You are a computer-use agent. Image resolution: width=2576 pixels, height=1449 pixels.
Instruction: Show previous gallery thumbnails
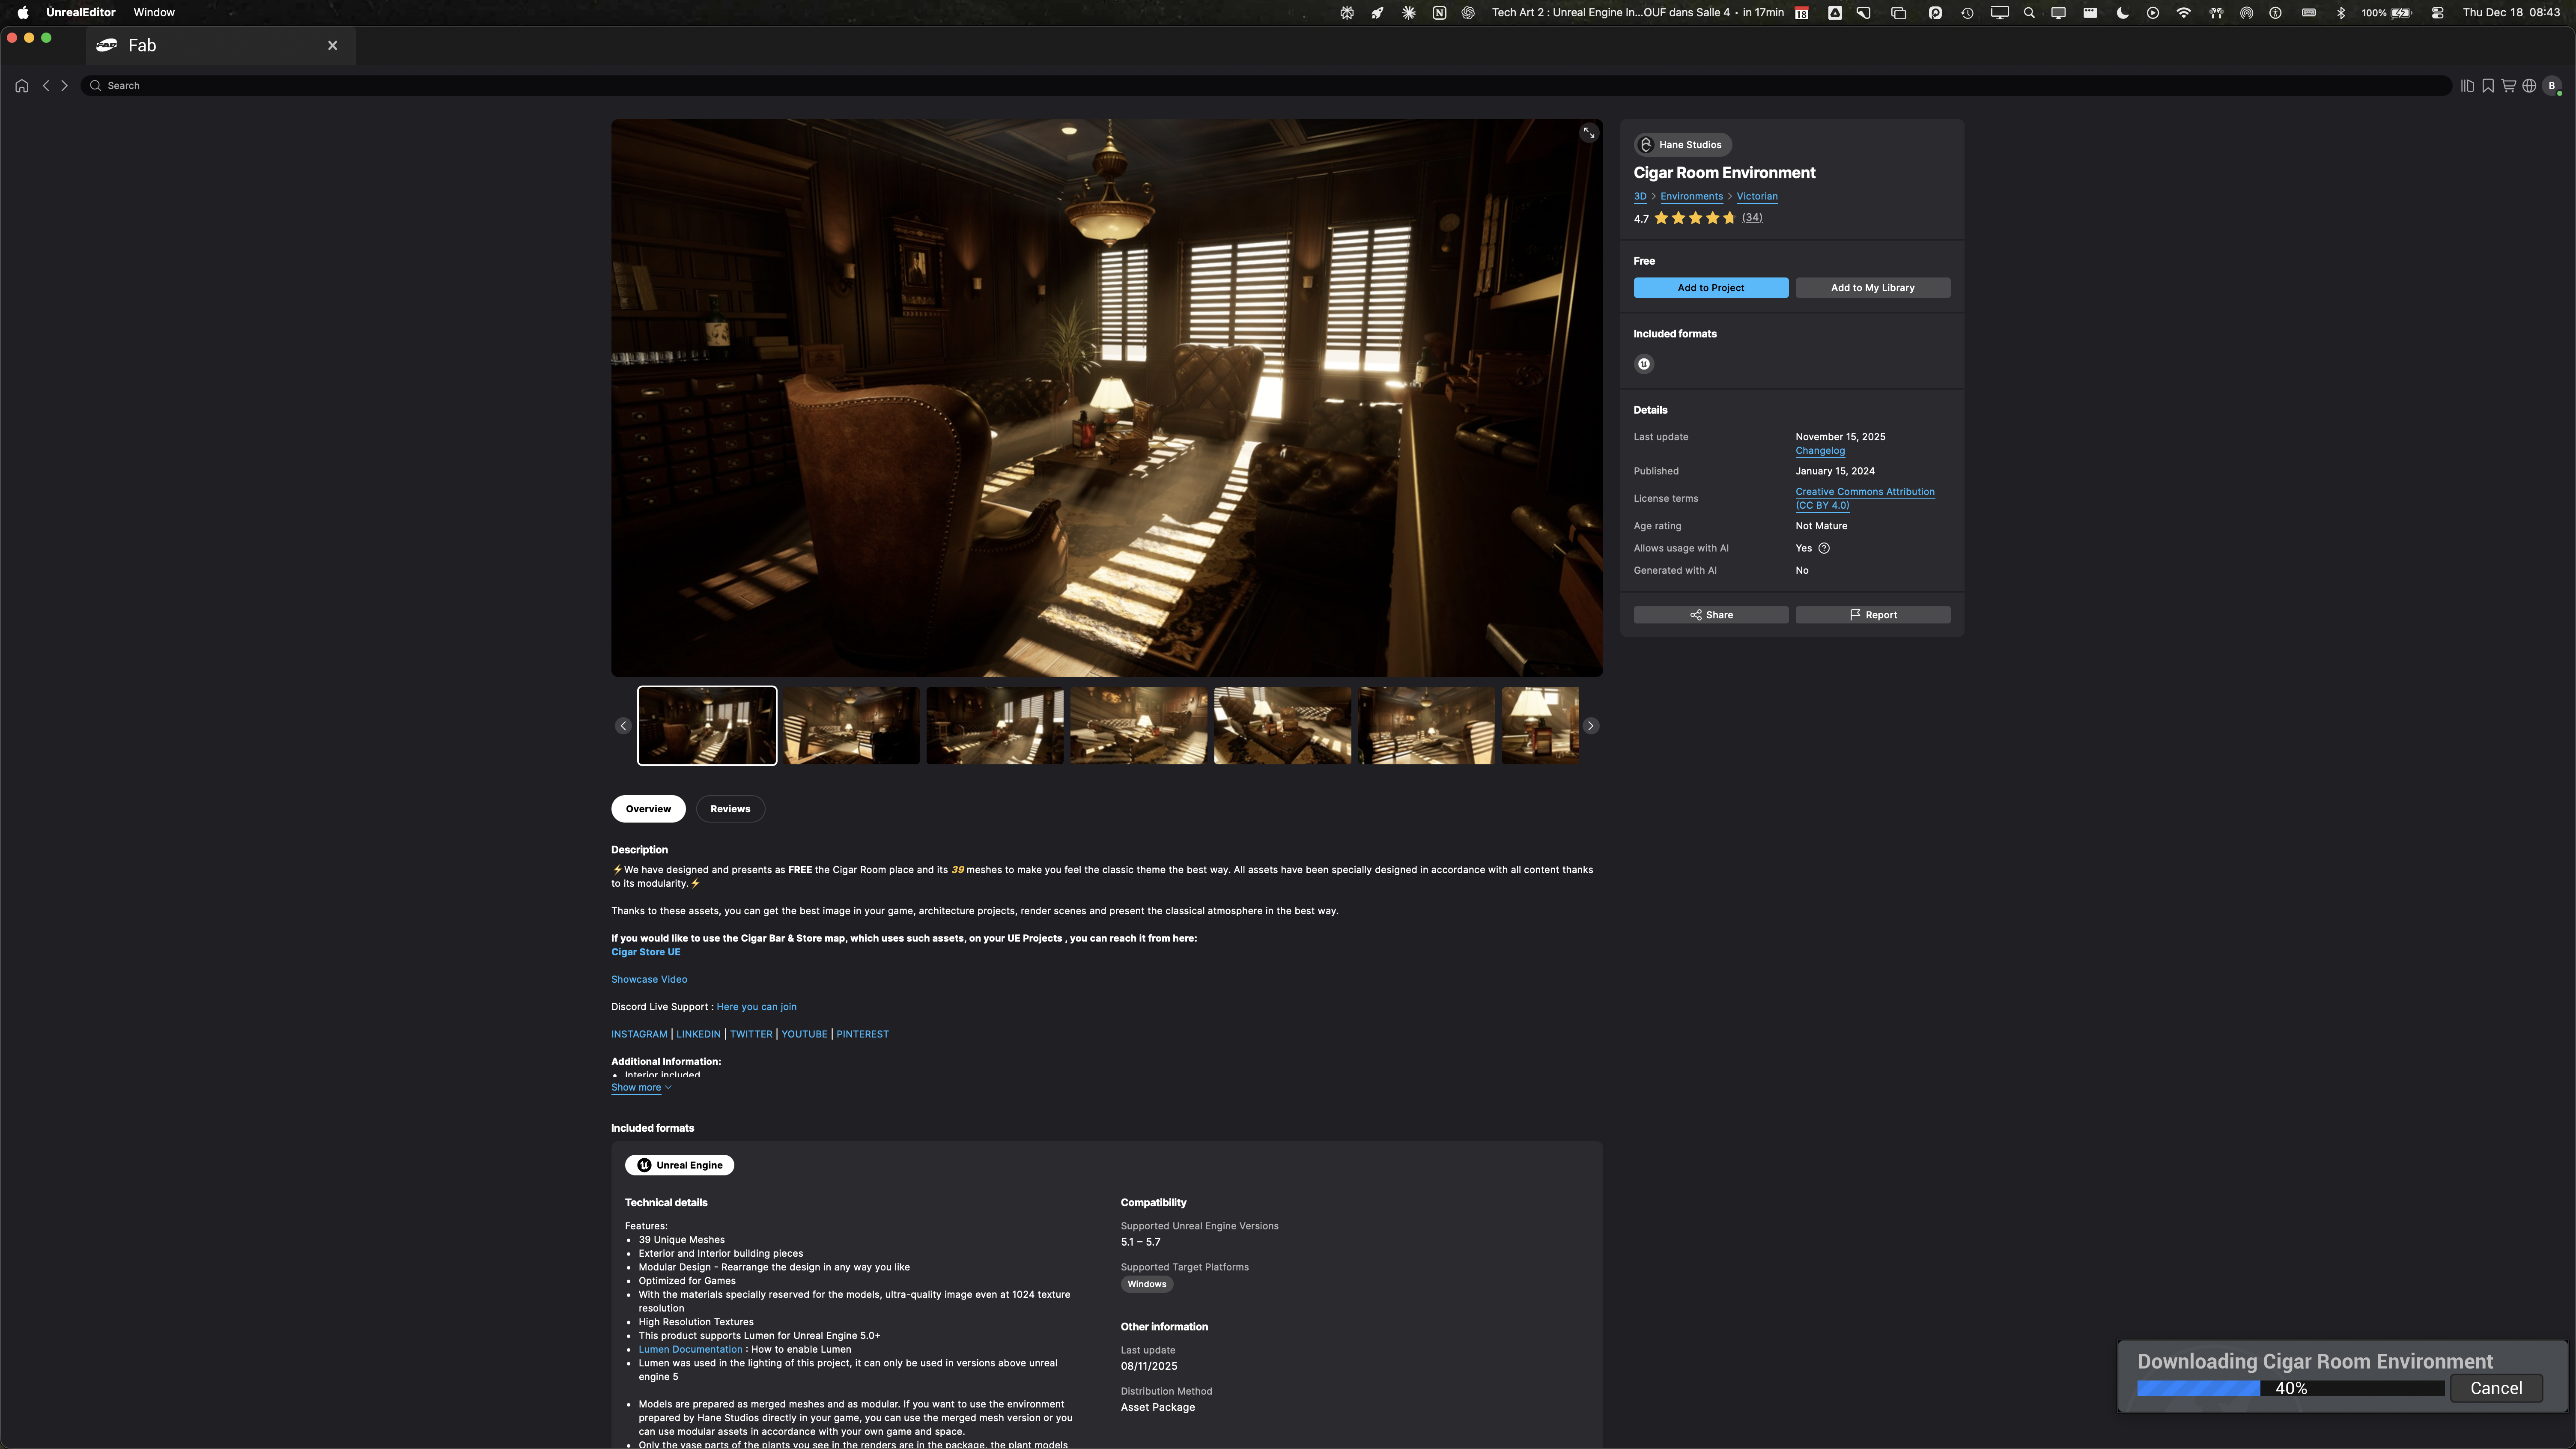click(x=623, y=726)
